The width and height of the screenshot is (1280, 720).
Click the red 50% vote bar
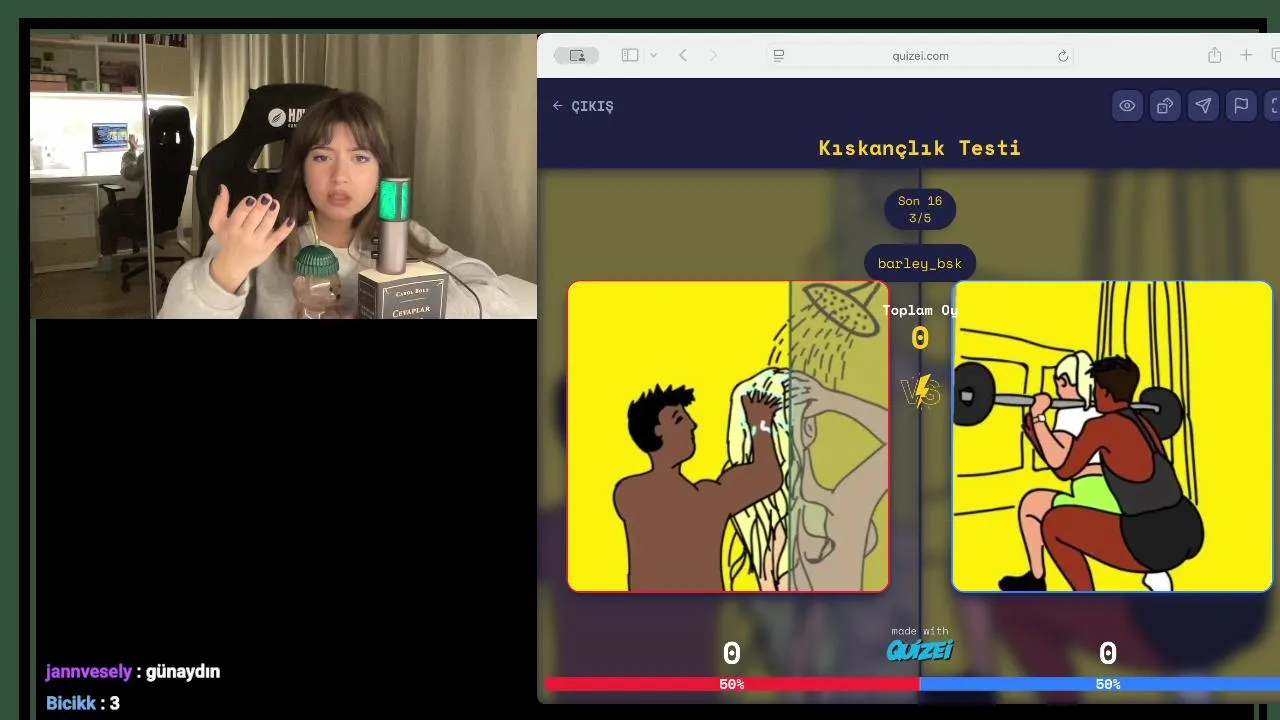point(732,684)
